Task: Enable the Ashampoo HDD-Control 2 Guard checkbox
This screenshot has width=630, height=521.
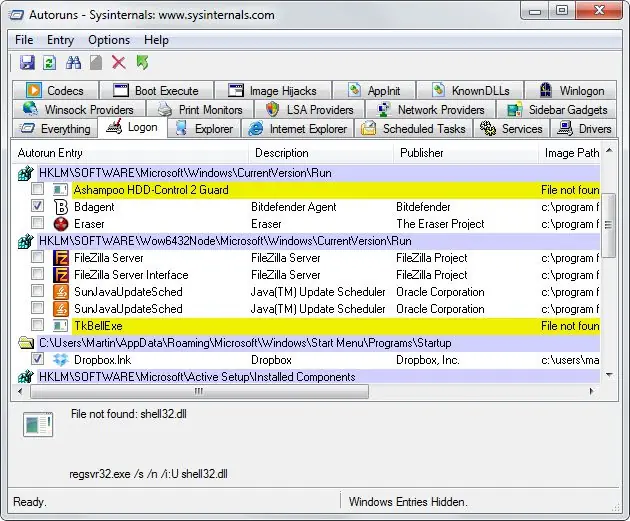Action: coord(37,190)
